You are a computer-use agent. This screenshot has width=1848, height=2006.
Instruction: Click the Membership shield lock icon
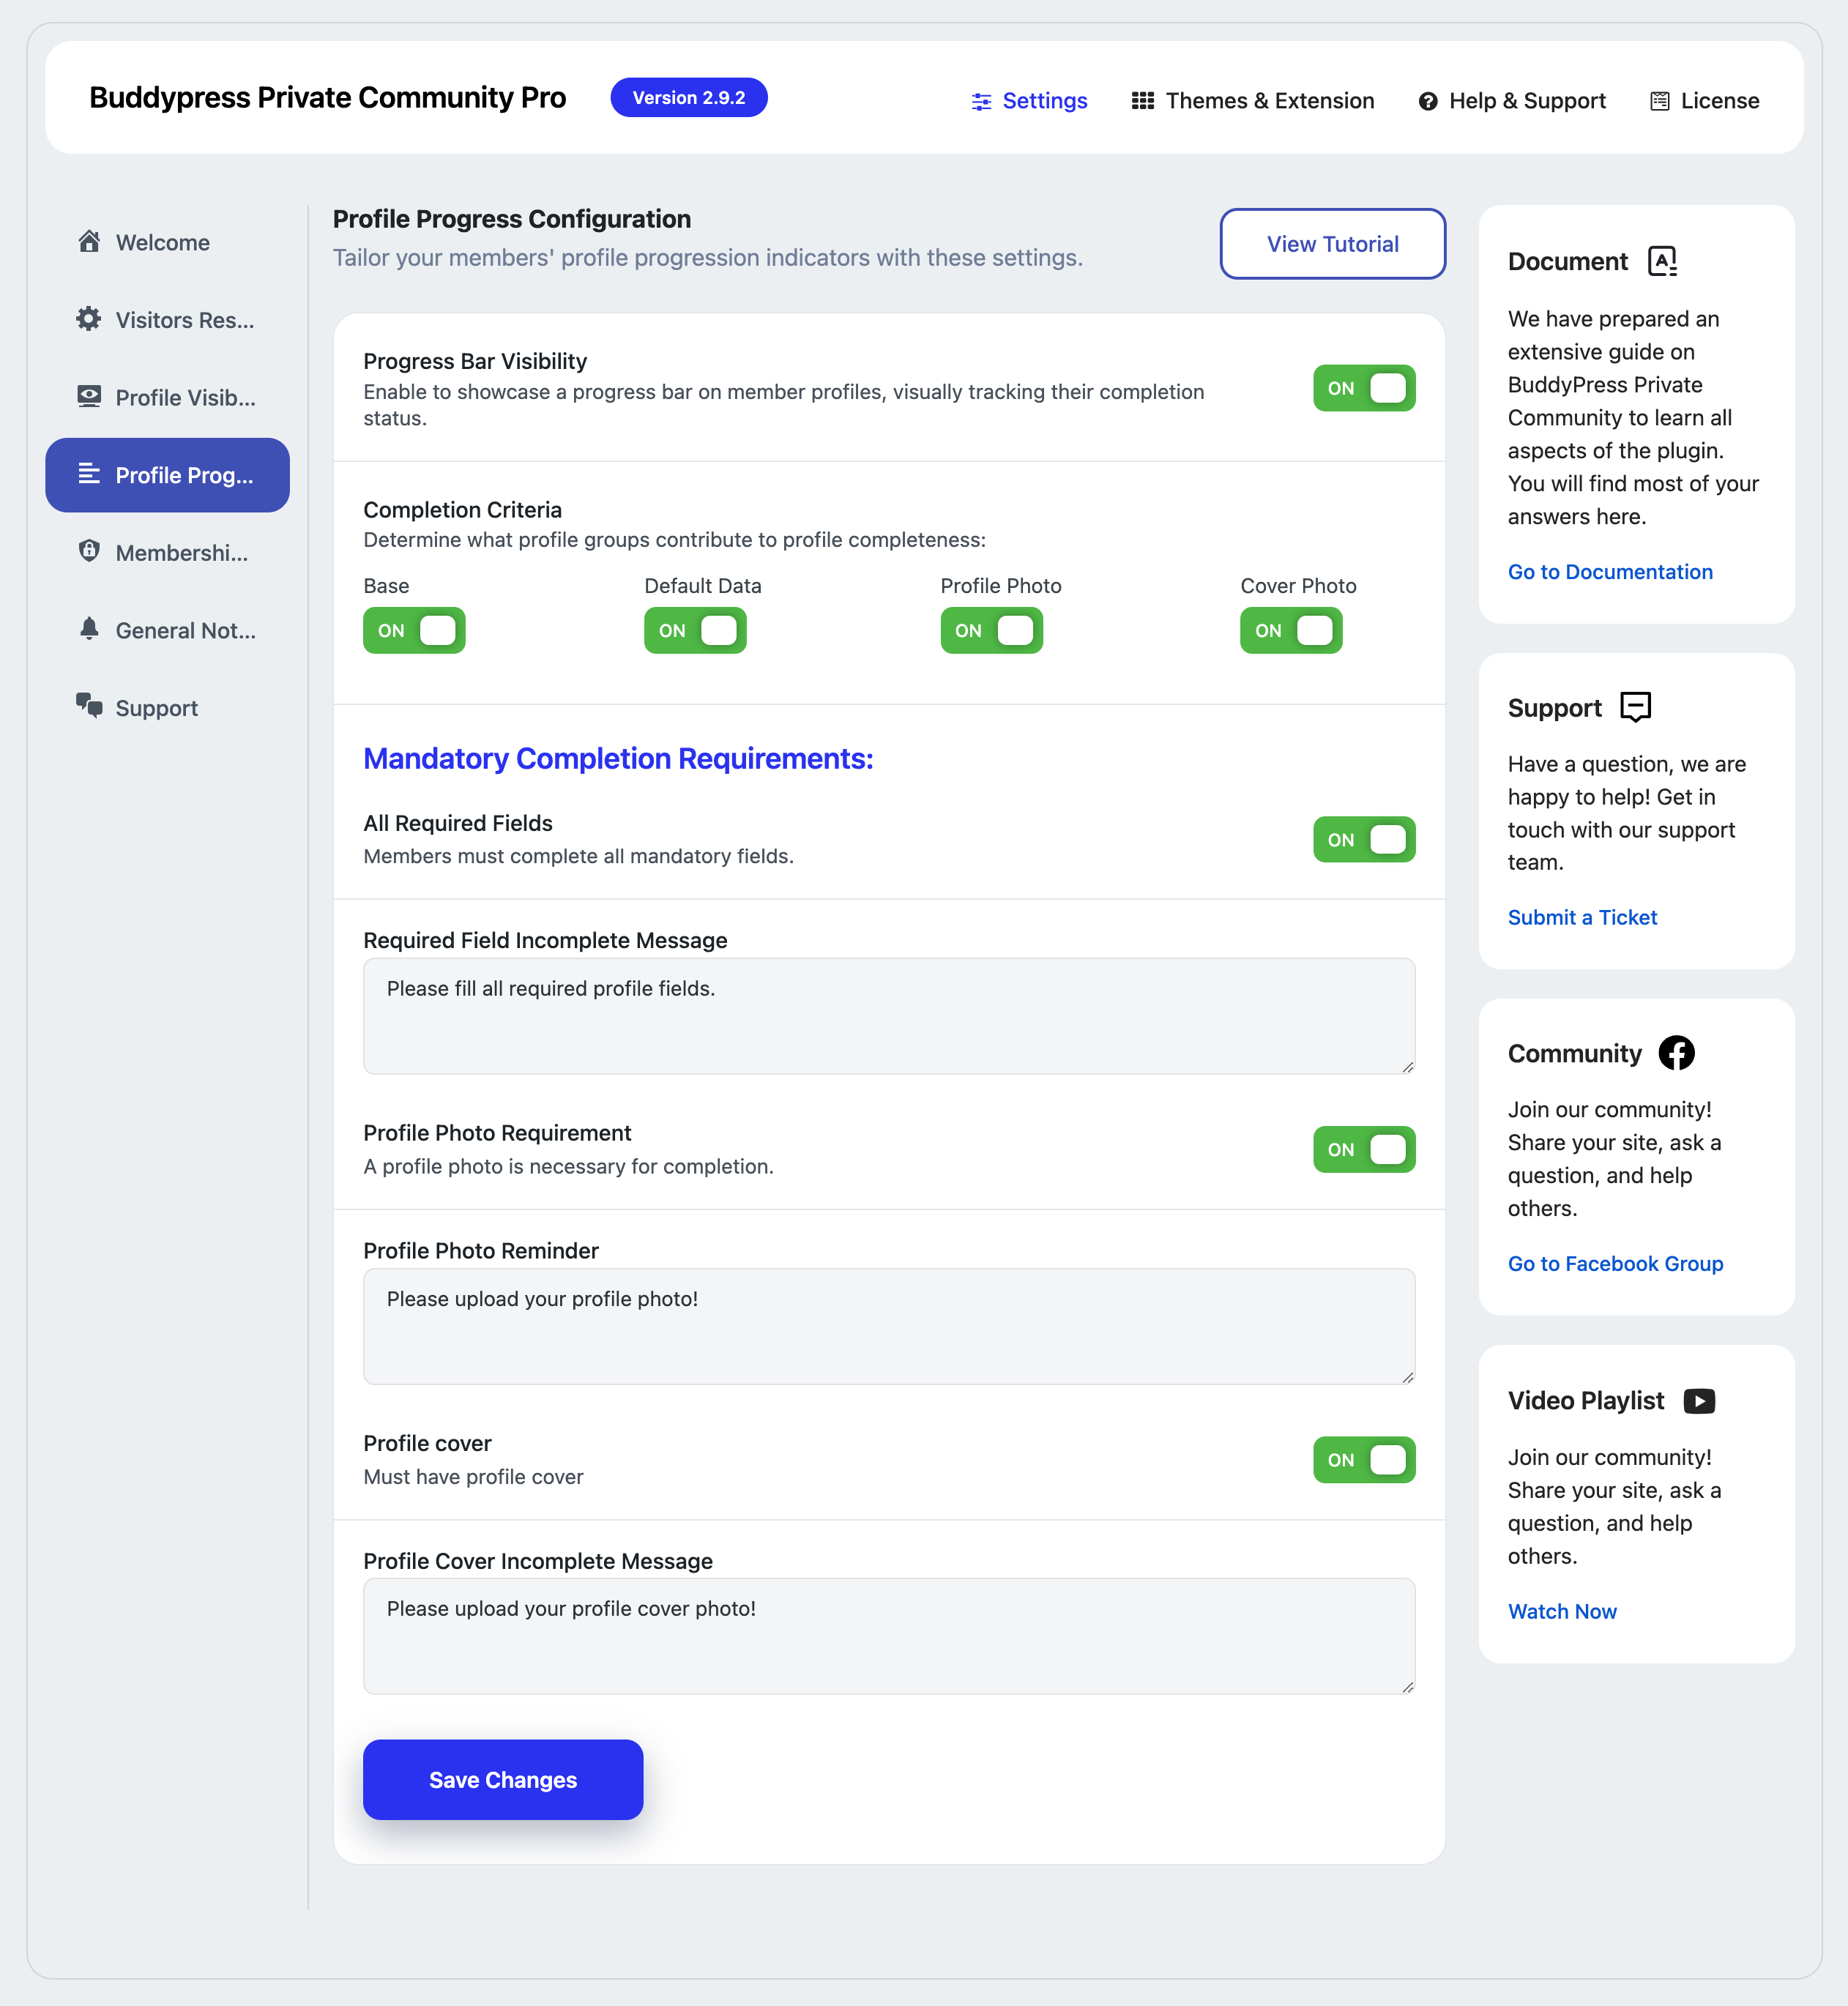tap(89, 551)
